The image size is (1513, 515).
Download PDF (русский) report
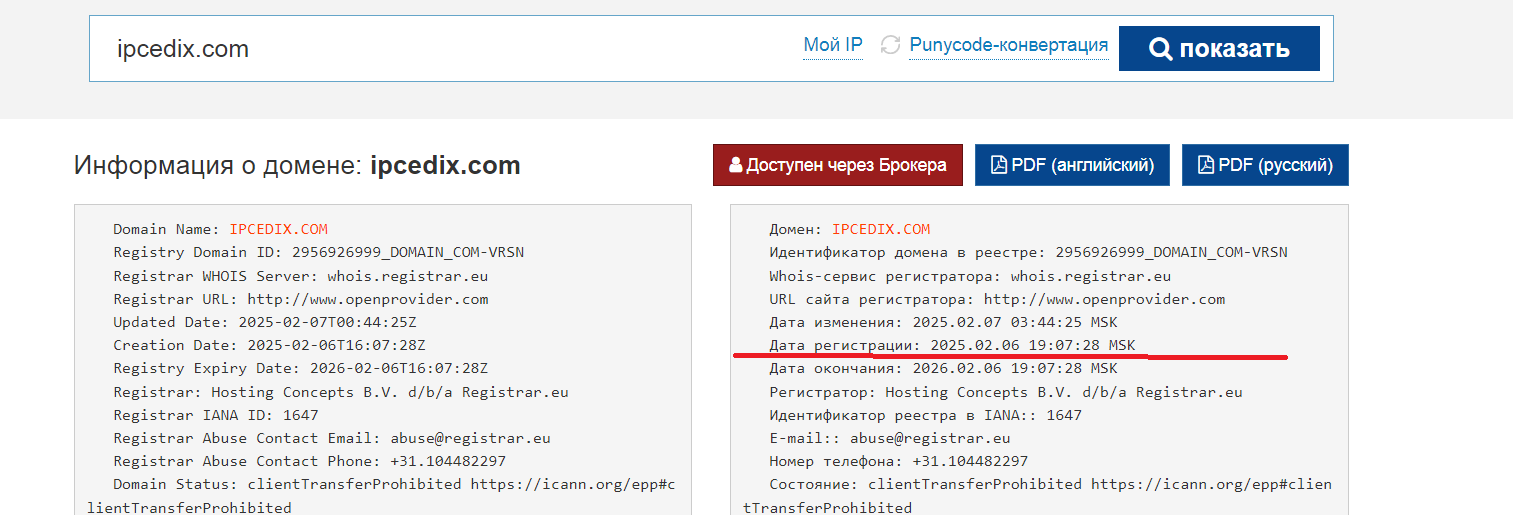(1265, 165)
